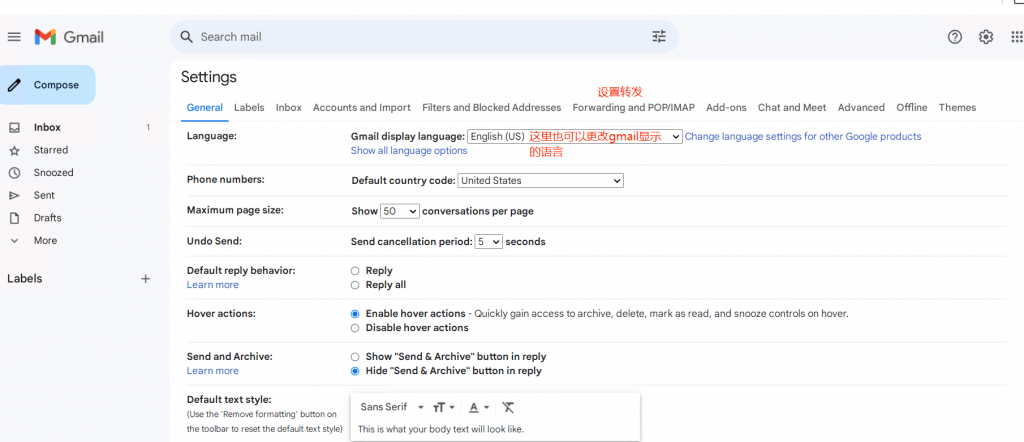Viewport: 1024px width, 442px height.
Task: Click the Inbox tray icon in sidebar
Action: tap(14, 127)
